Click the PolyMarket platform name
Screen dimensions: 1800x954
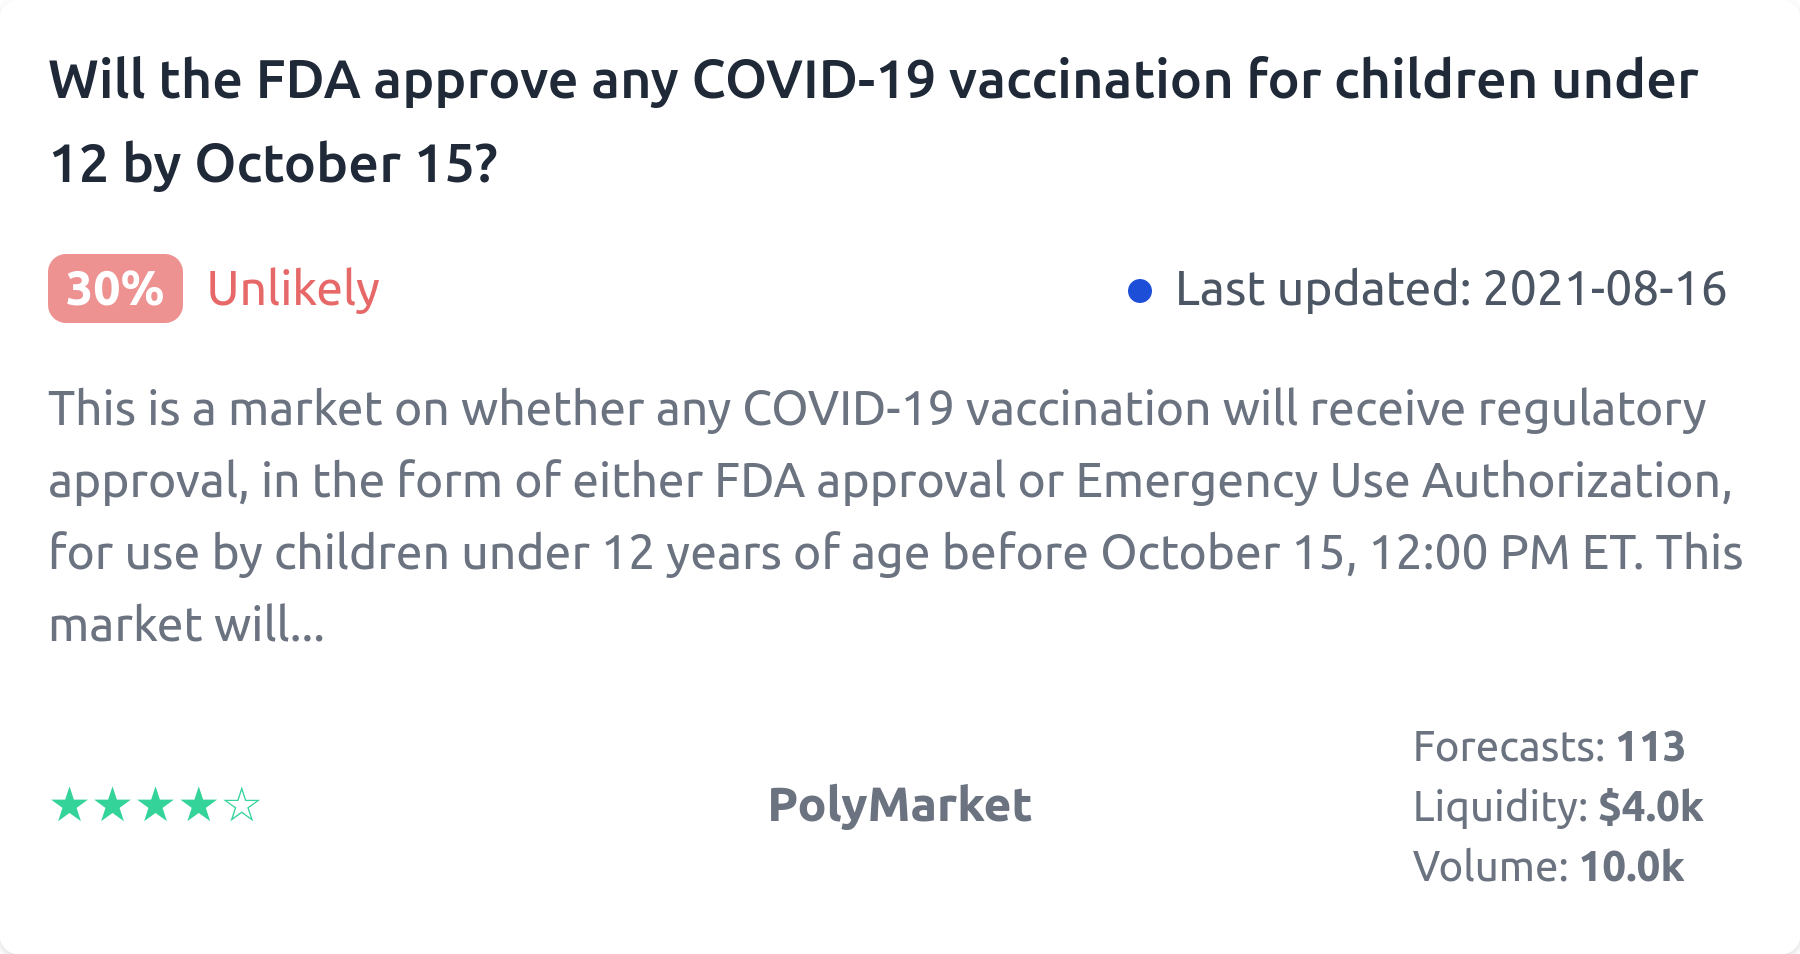pyautogui.click(x=899, y=805)
